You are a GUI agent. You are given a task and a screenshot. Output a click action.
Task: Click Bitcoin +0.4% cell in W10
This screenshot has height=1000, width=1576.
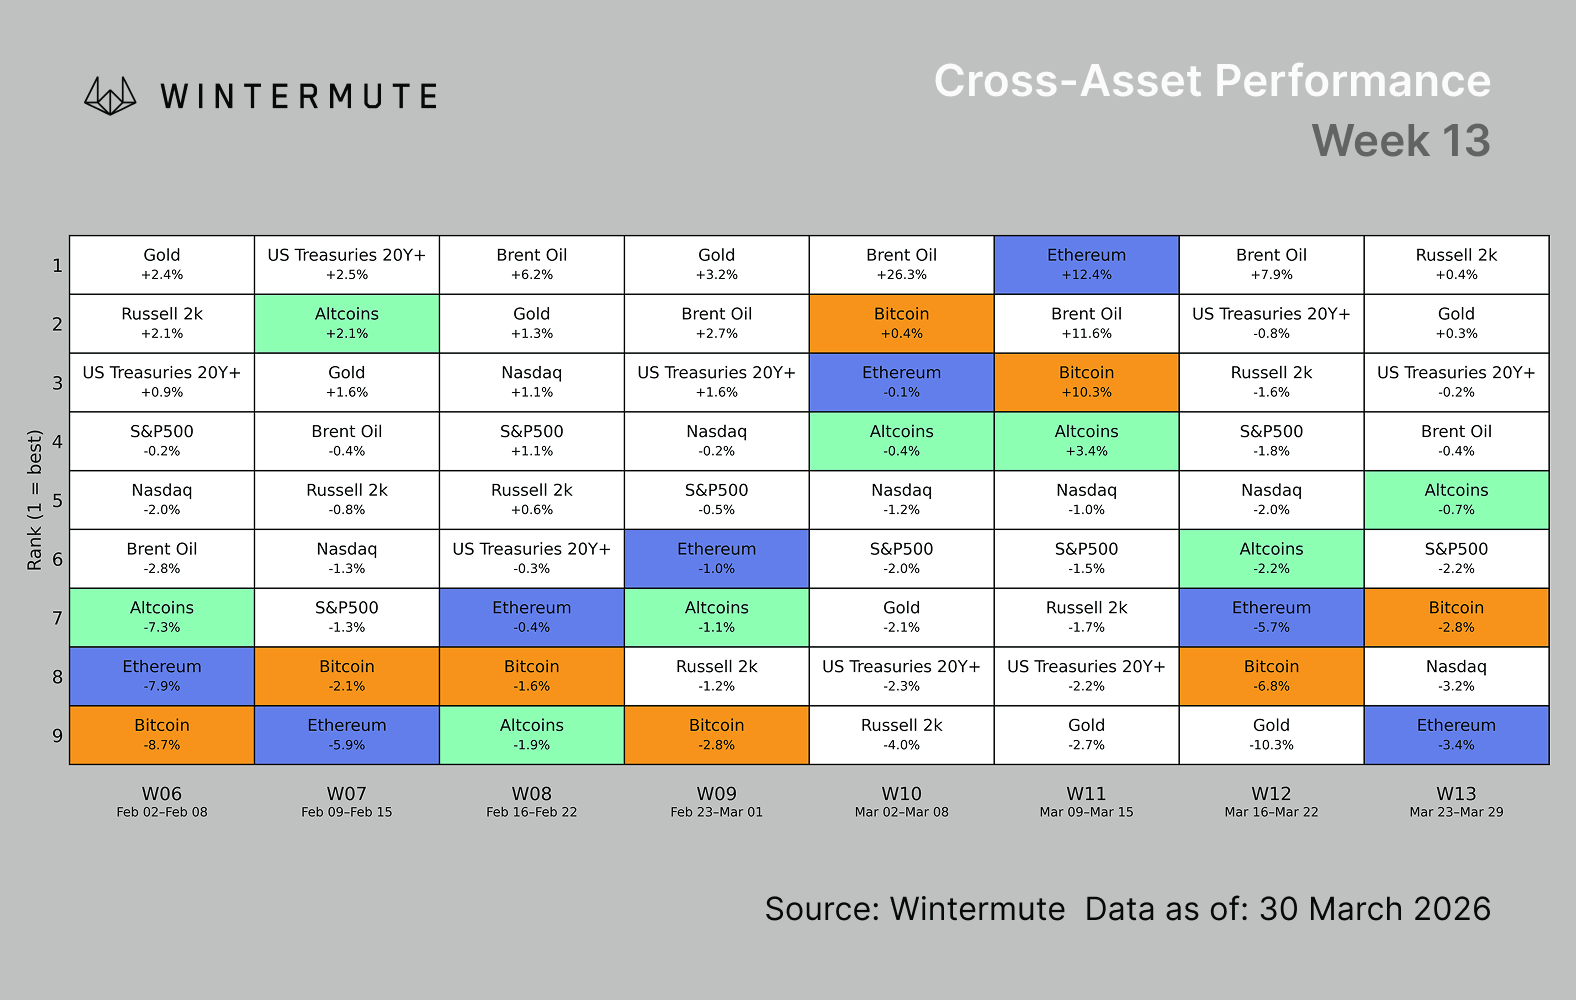[901, 323]
